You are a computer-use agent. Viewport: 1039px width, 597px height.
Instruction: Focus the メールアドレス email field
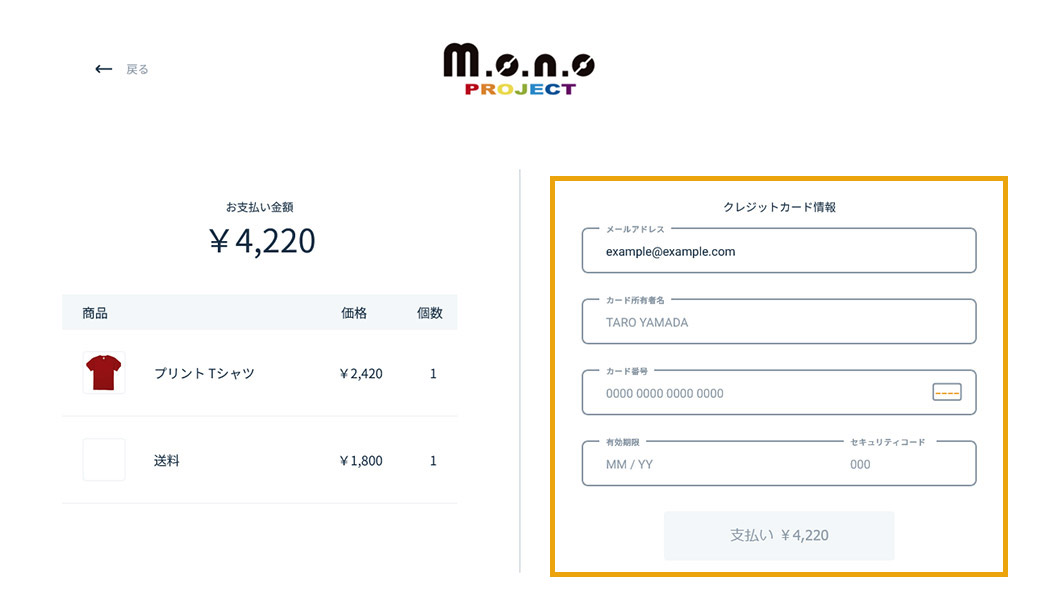coord(779,250)
